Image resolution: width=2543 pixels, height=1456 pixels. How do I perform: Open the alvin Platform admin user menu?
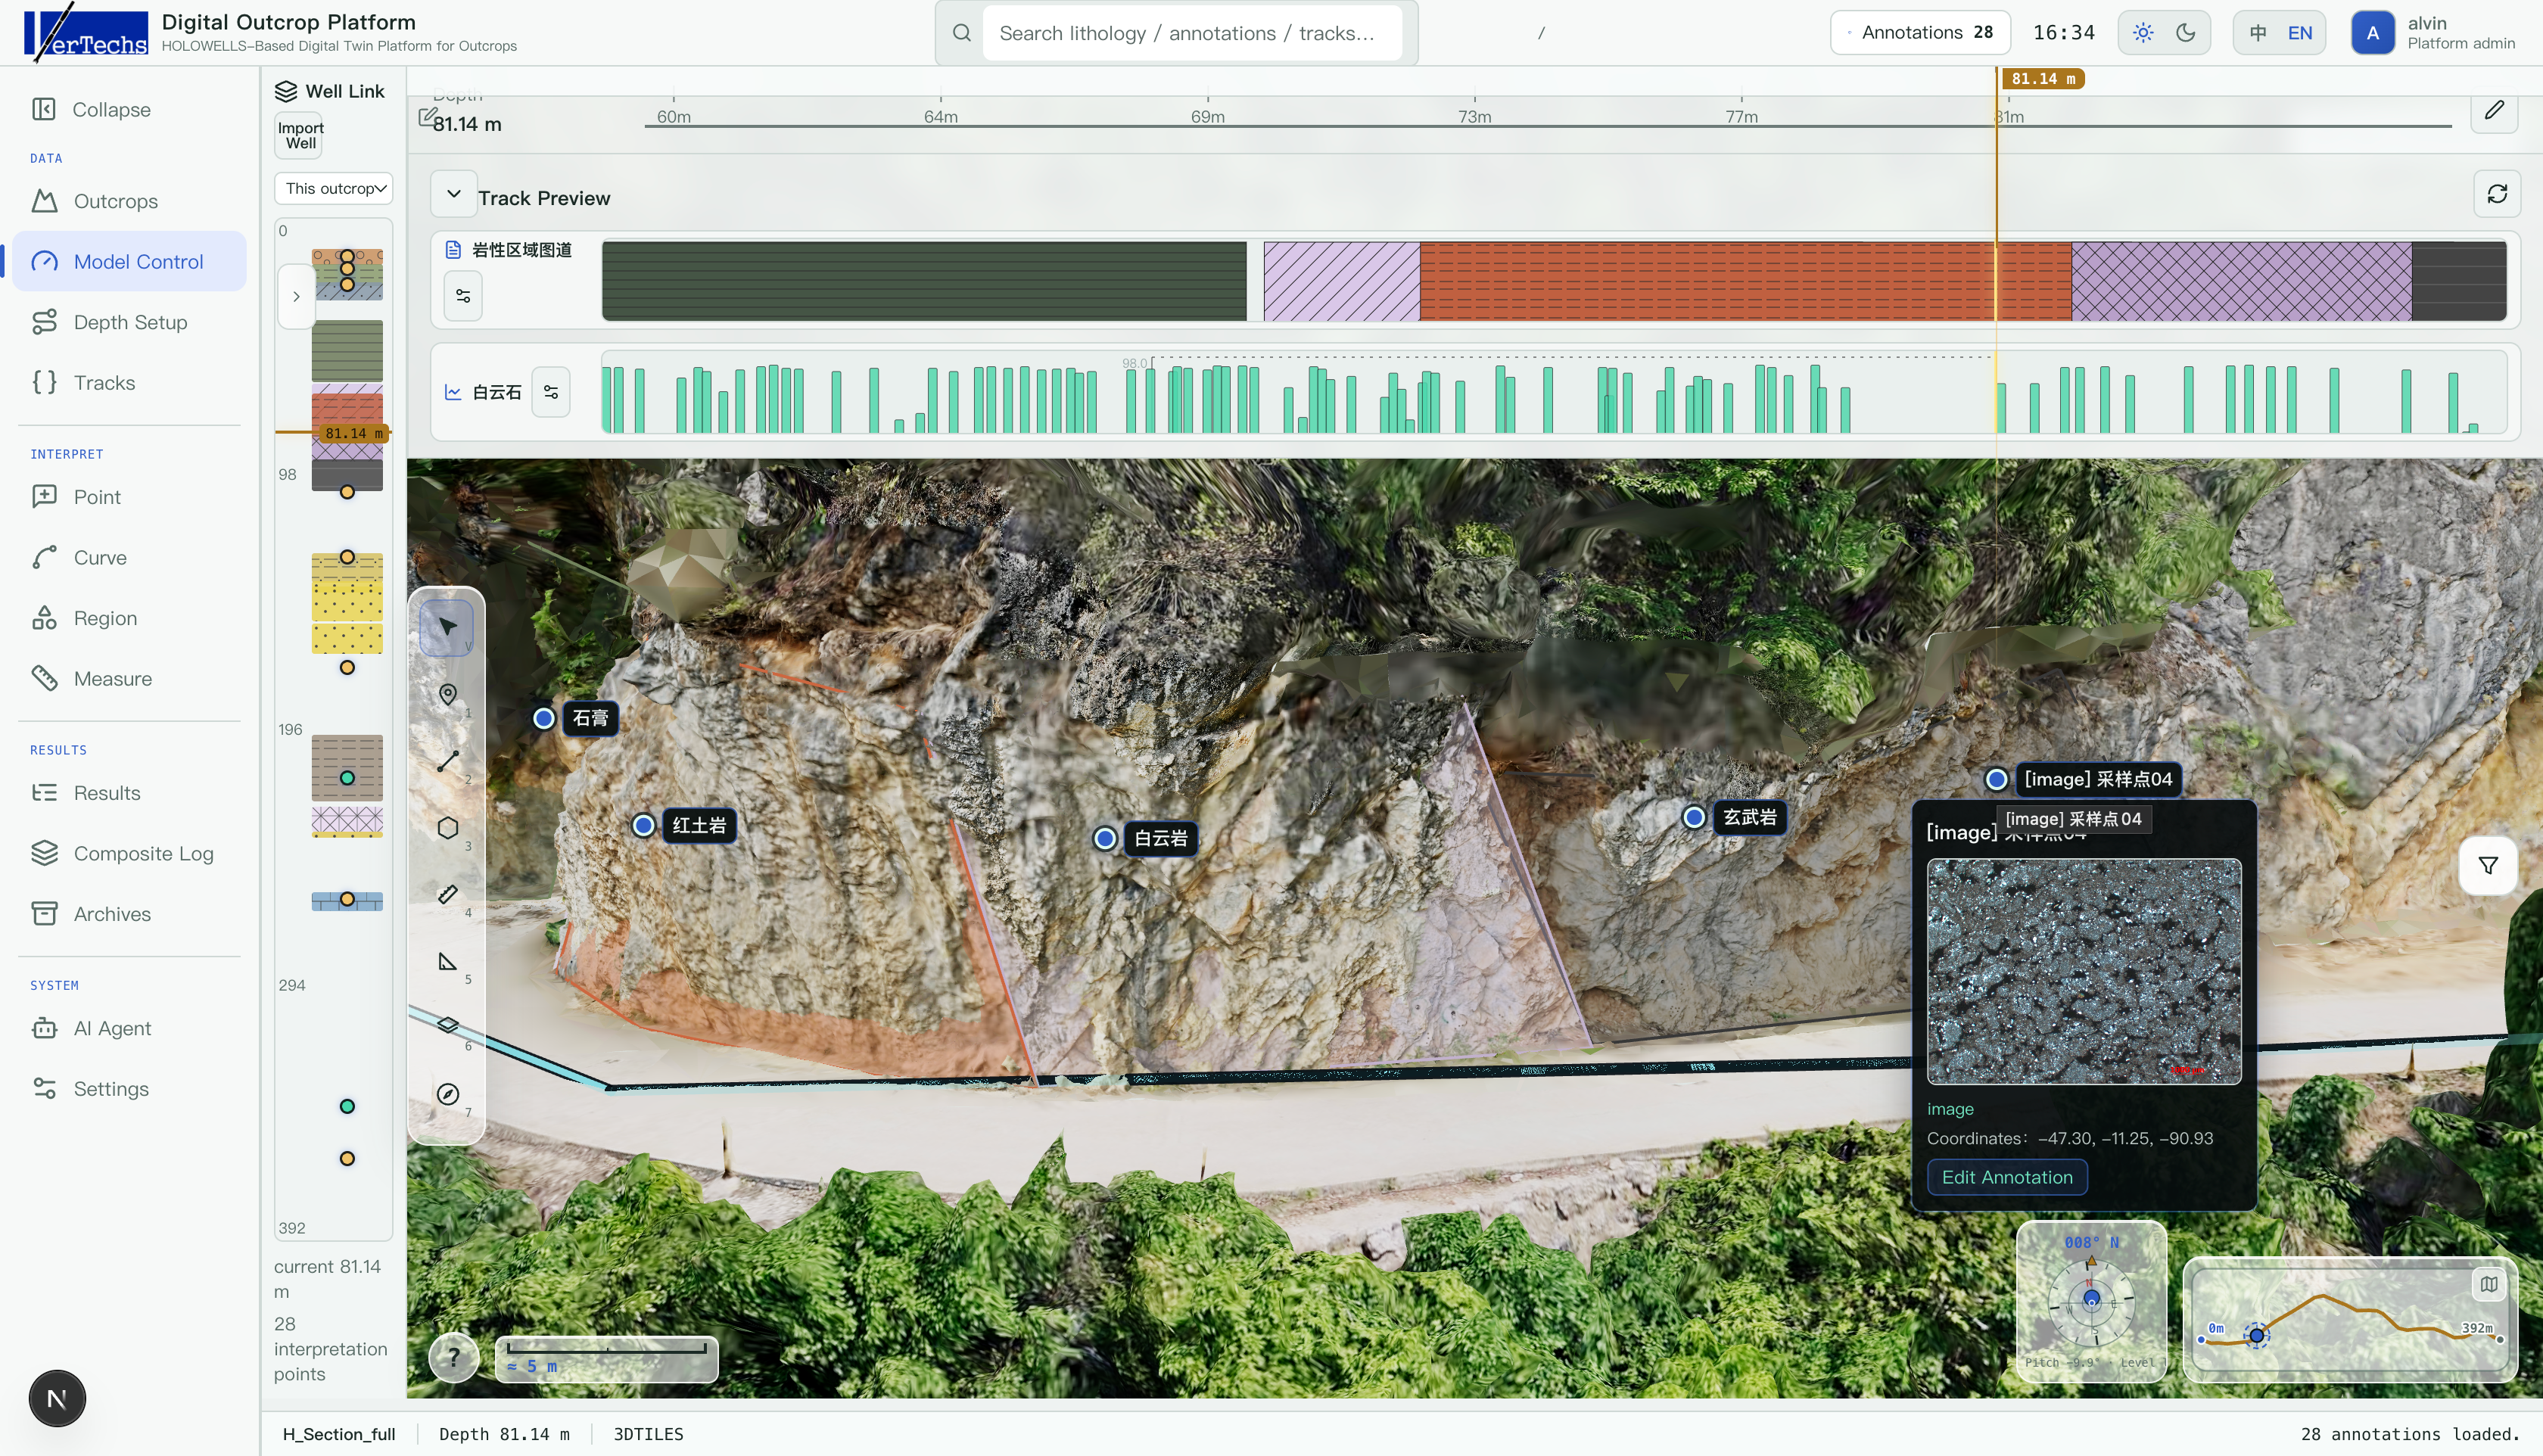pos(2432,33)
